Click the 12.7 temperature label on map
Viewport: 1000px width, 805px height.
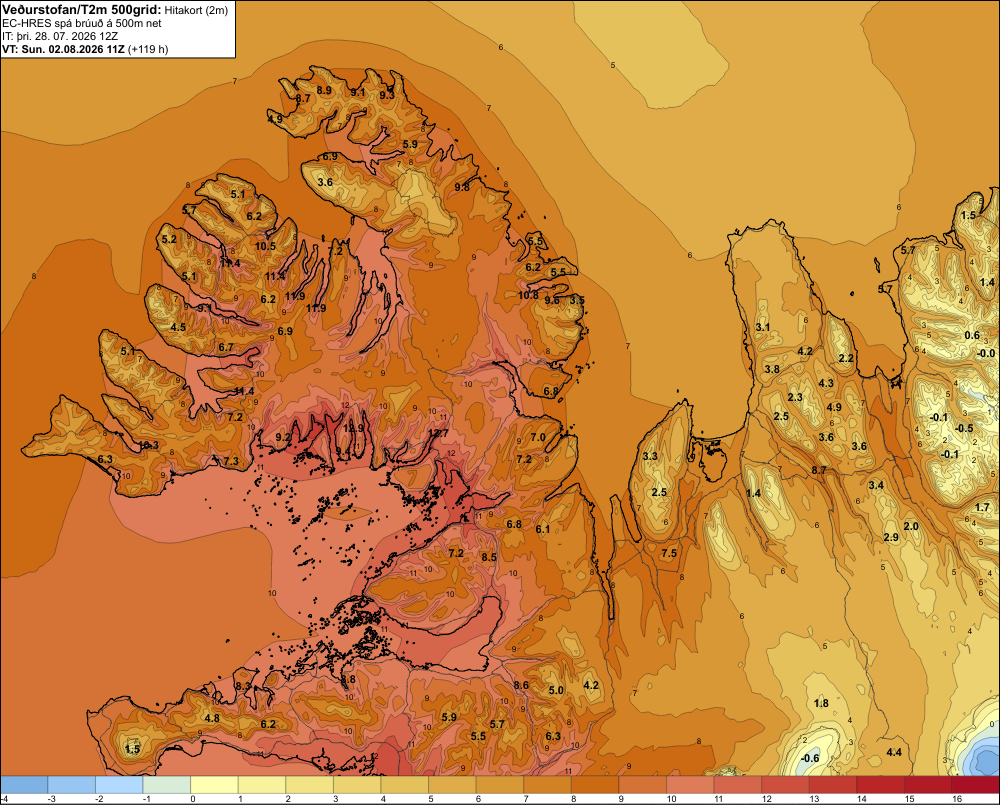(x=438, y=433)
